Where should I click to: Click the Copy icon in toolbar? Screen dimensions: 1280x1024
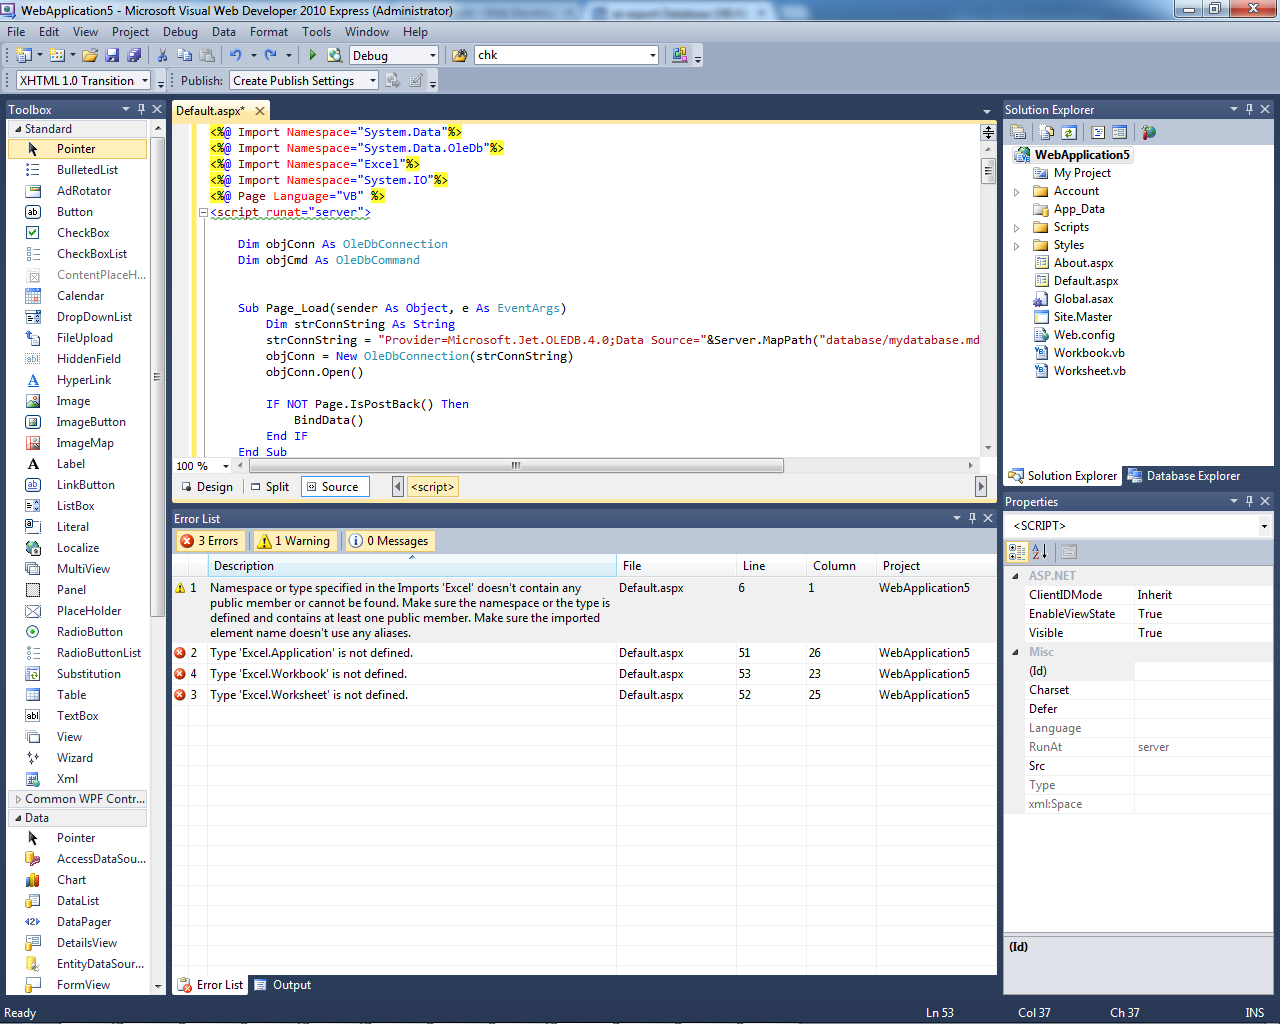click(x=184, y=55)
